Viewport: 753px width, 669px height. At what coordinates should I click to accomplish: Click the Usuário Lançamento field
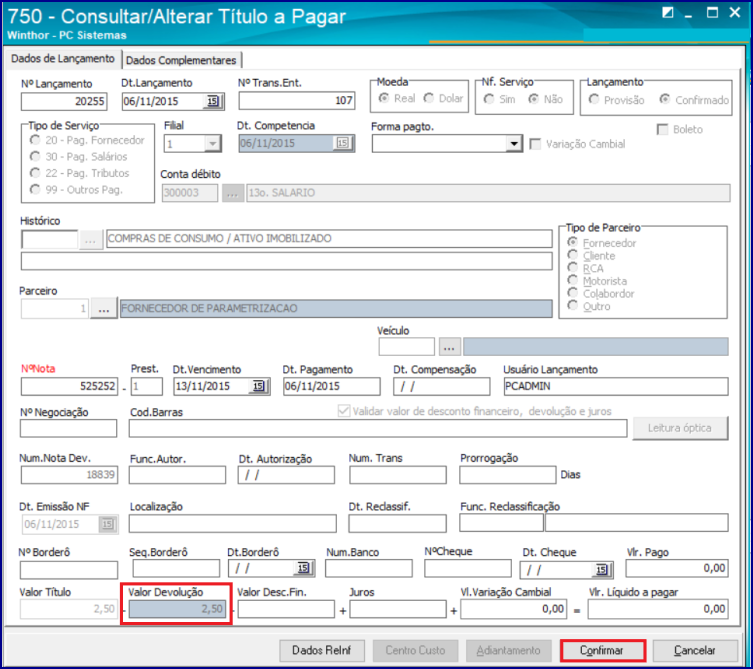tap(616, 386)
